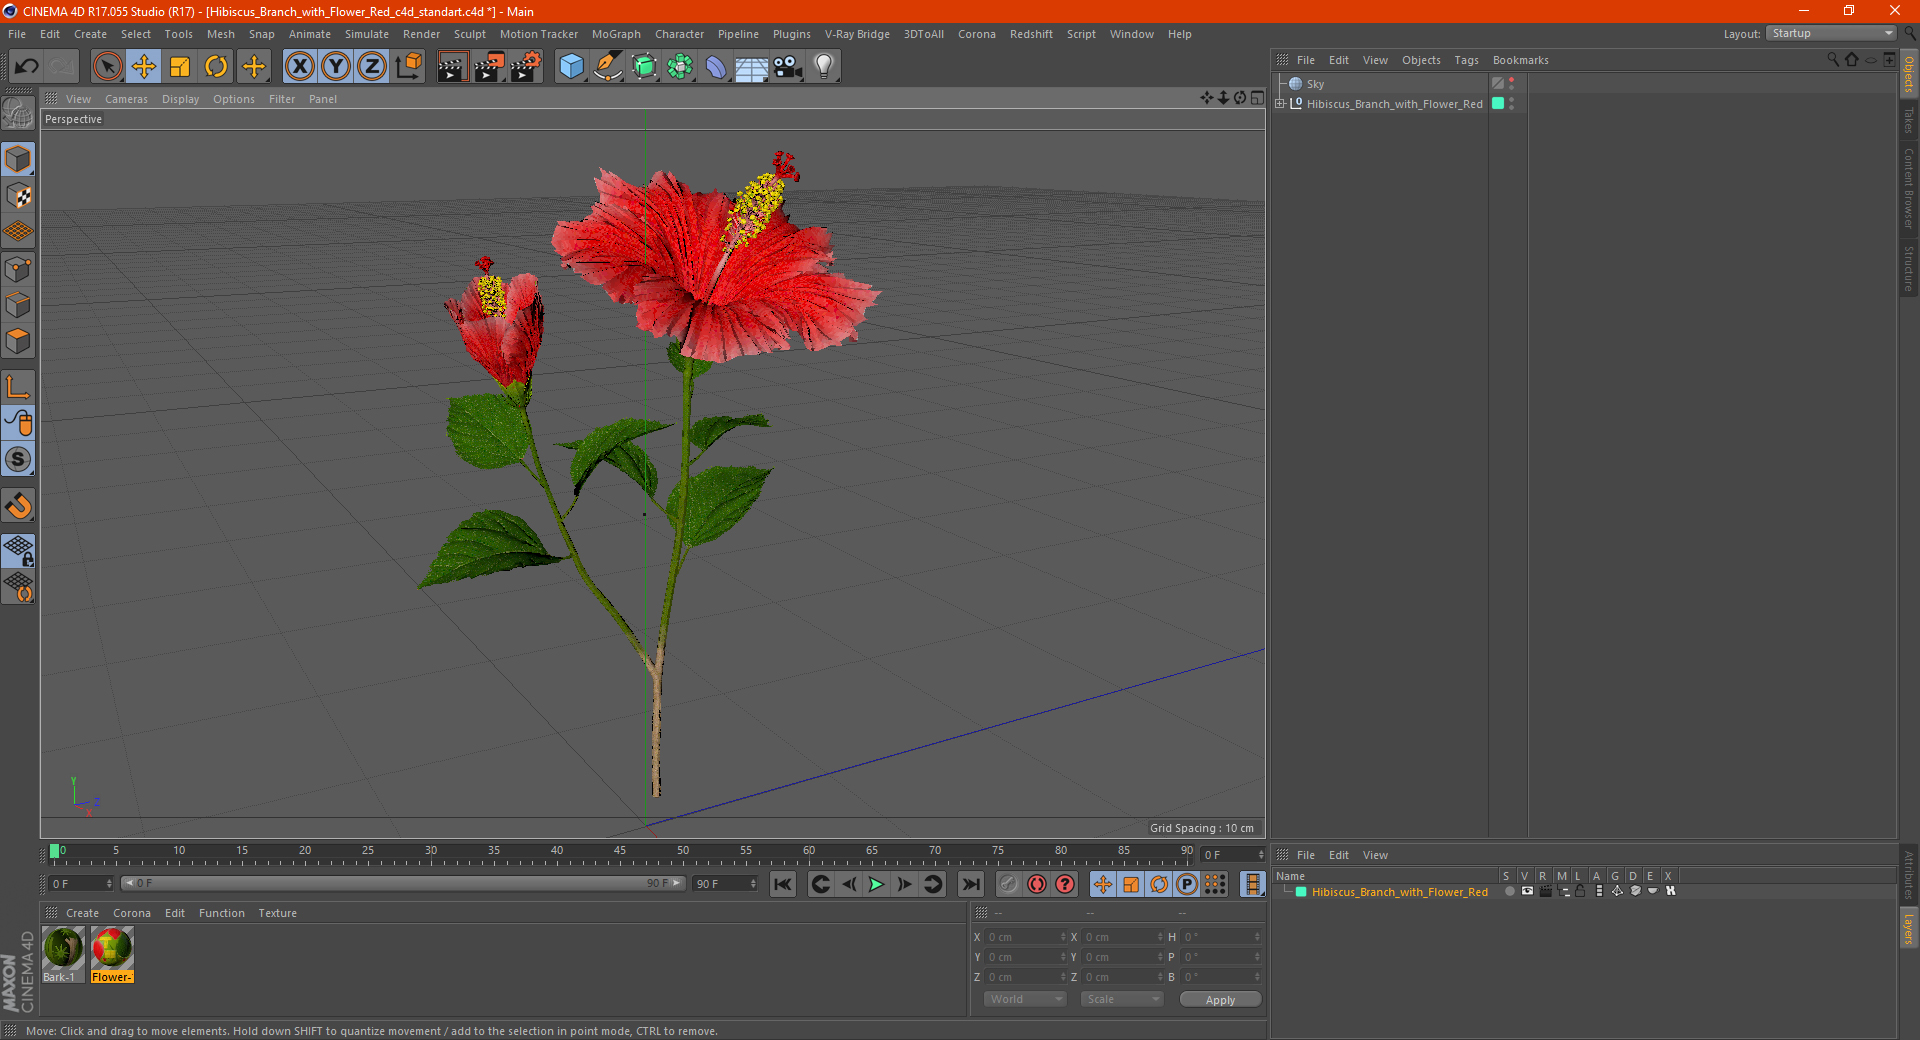The image size is (1920, 1040).
Task: Open the Layout Startup dropdown
Action: tap(1831, 33)
